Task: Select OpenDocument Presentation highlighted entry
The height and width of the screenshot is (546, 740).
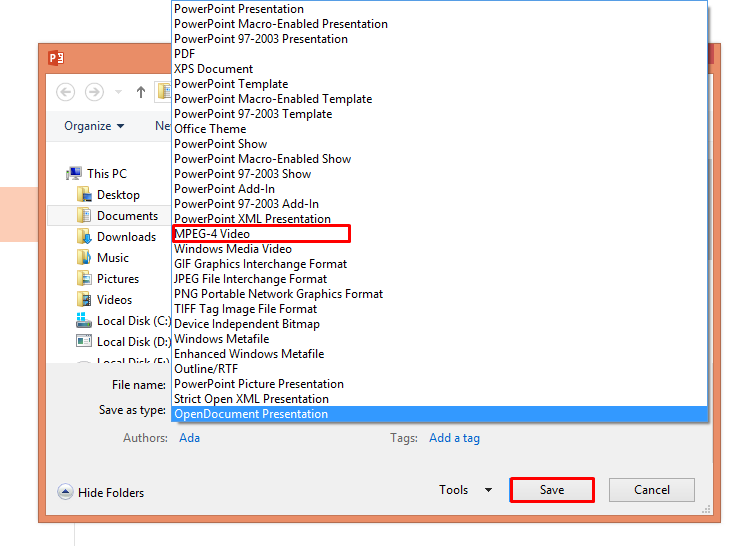Action: (x=439, y=414)
